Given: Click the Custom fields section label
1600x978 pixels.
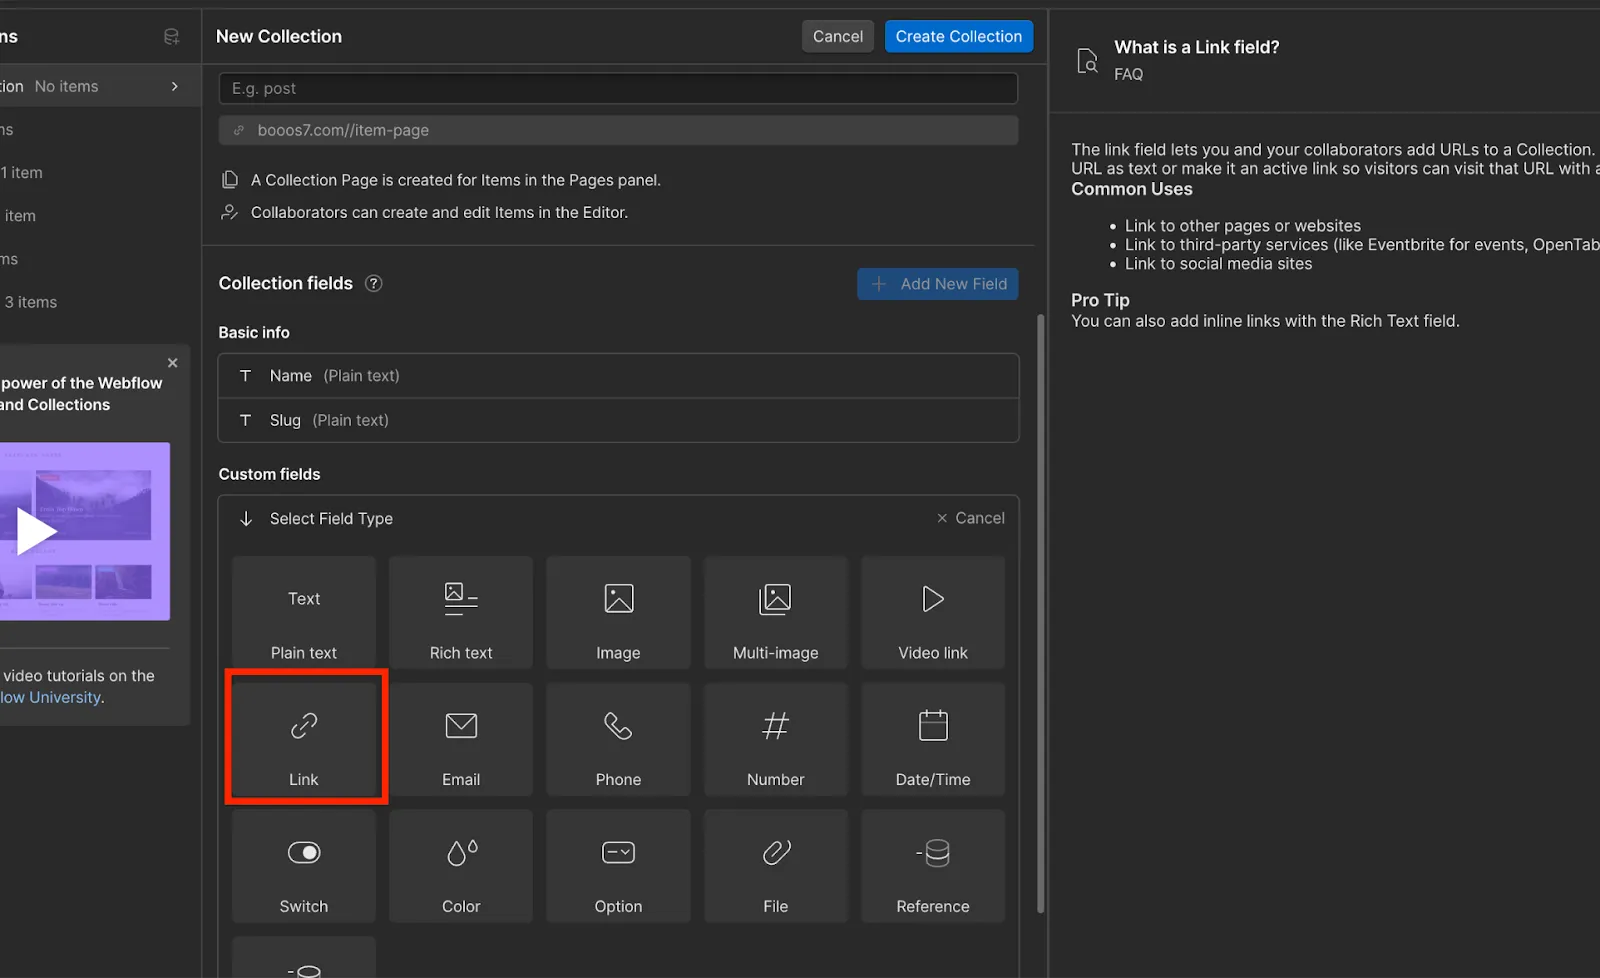Looking at the screenshot, I should click(x=270, y=474).
